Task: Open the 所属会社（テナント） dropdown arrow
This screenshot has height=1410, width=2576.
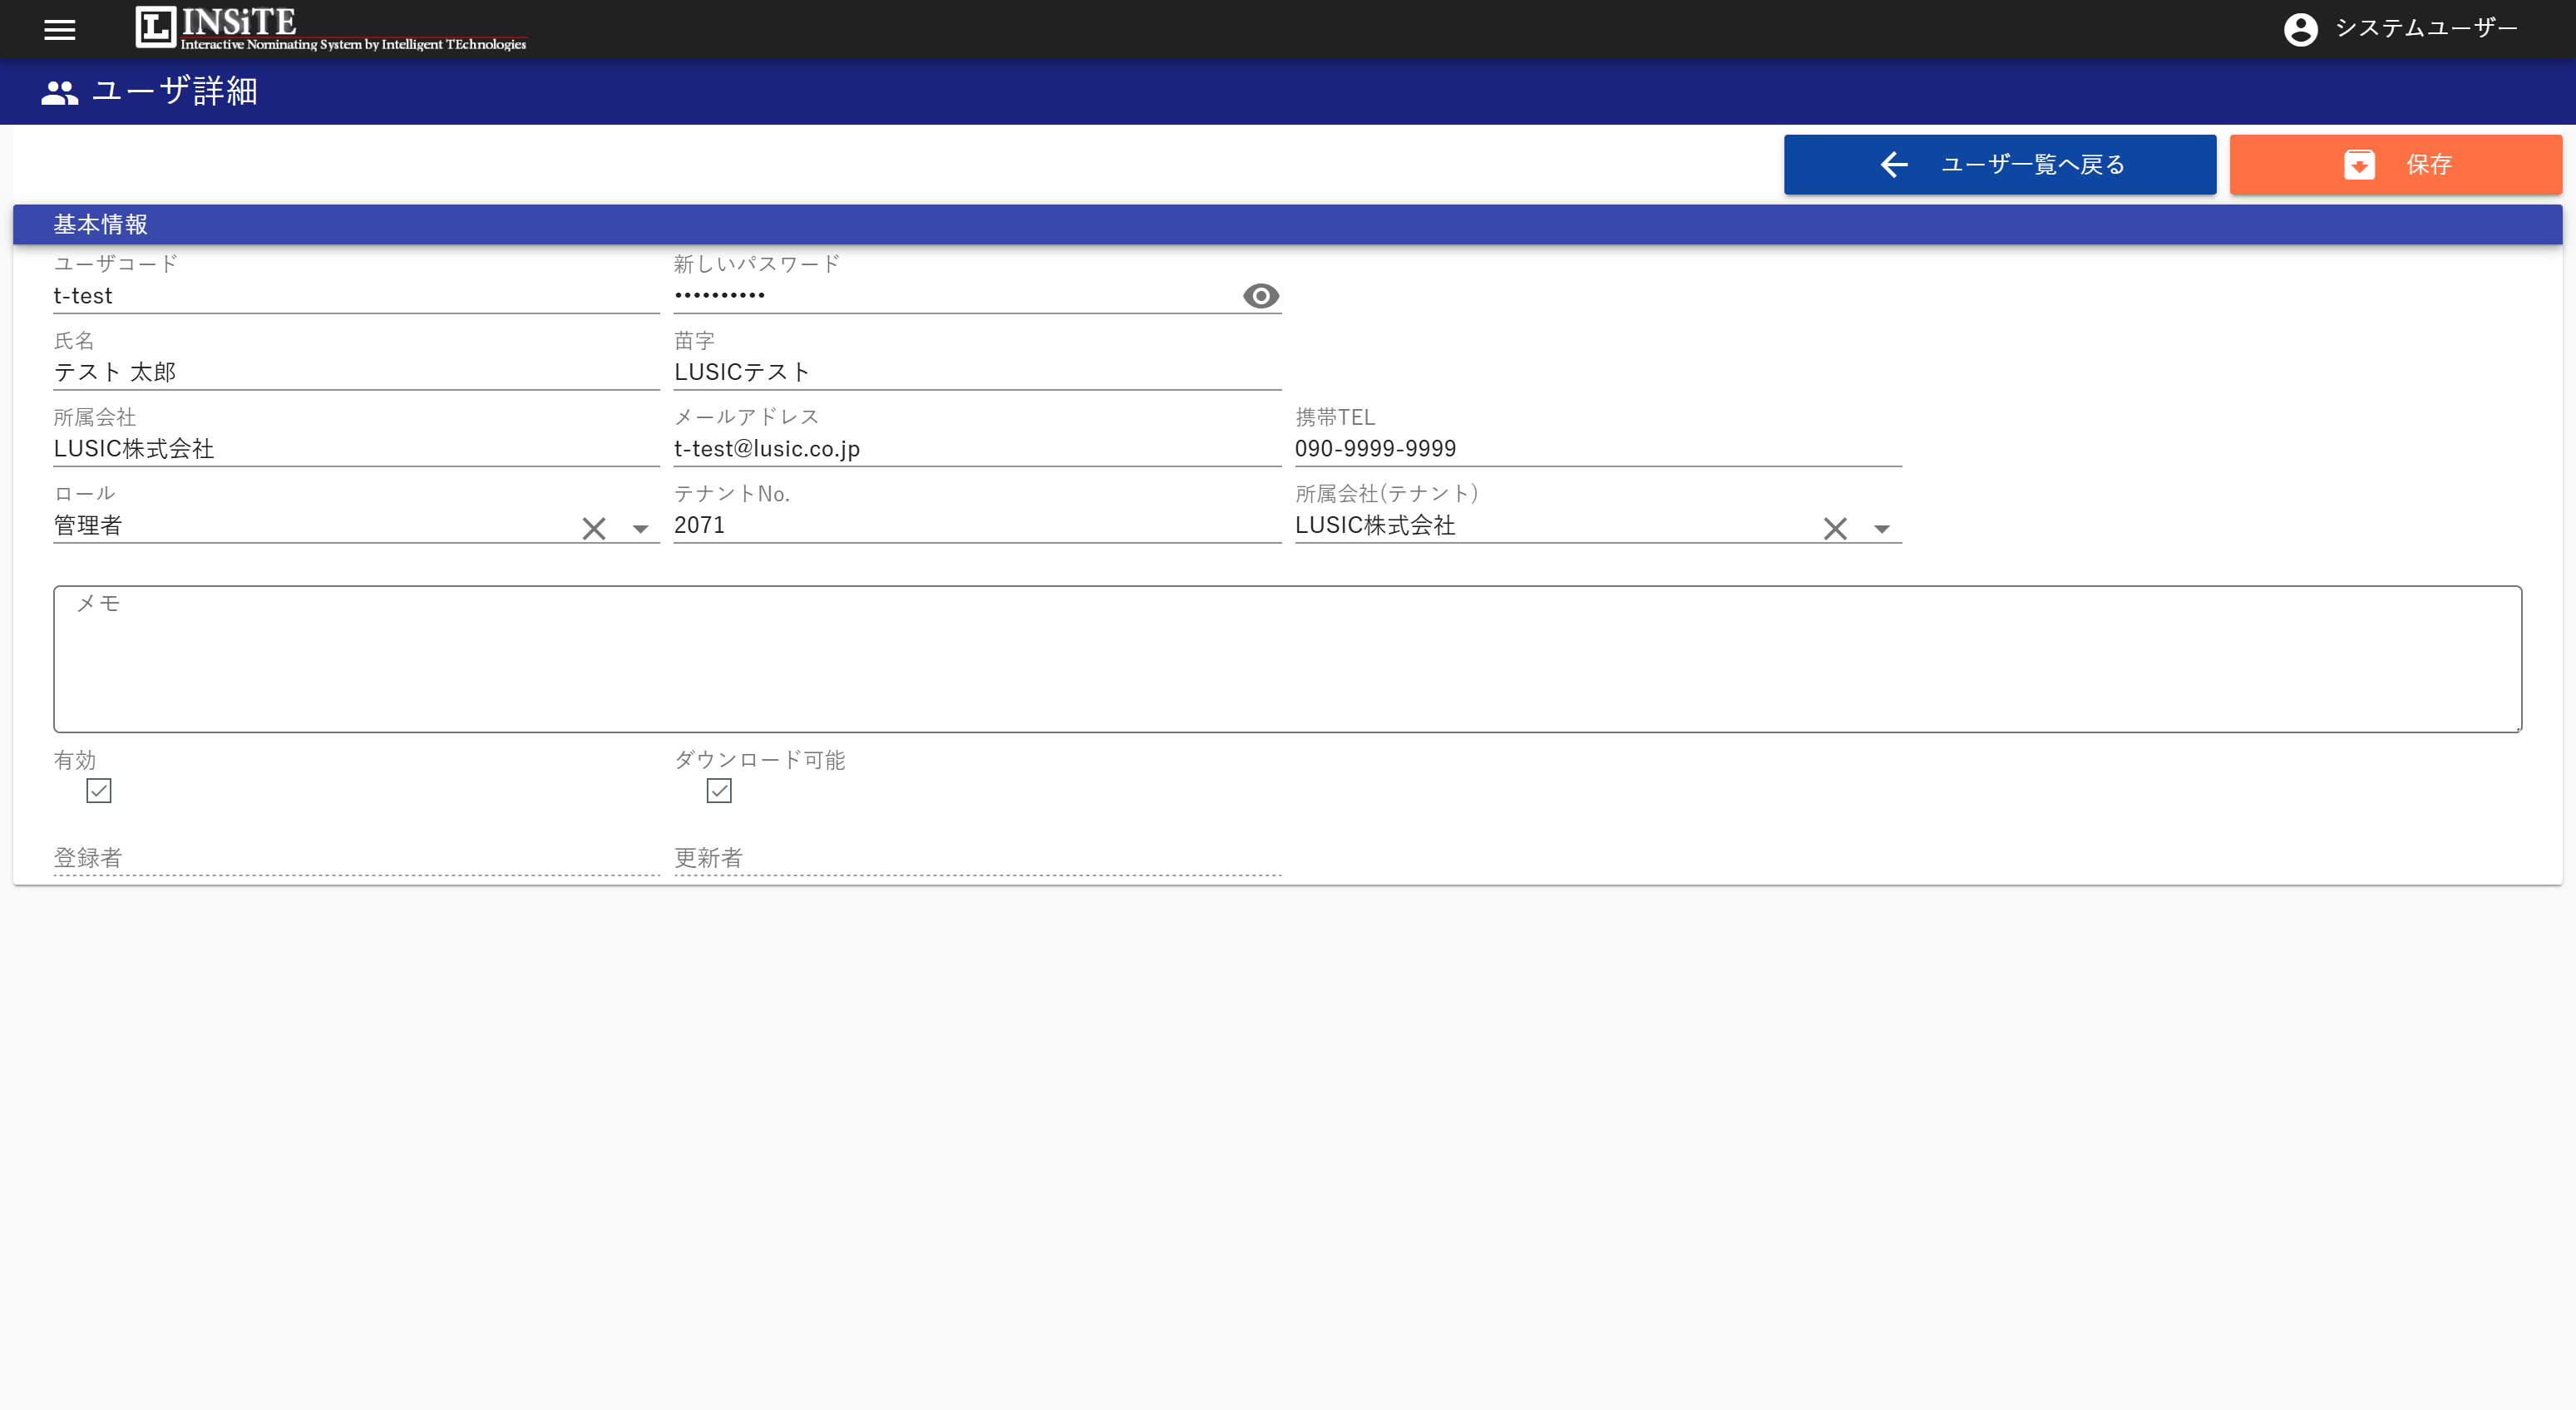Action: coord(1882,528)
